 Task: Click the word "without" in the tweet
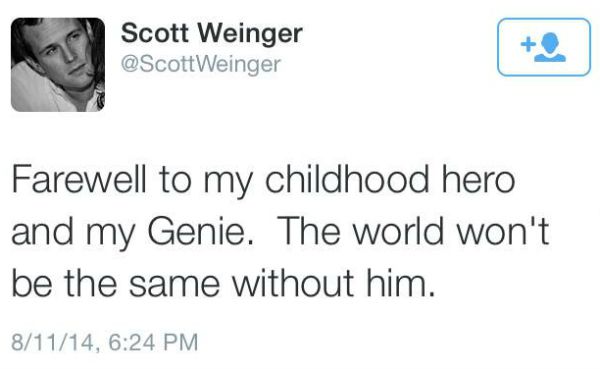pyautogui.click(x=293, y=284)
